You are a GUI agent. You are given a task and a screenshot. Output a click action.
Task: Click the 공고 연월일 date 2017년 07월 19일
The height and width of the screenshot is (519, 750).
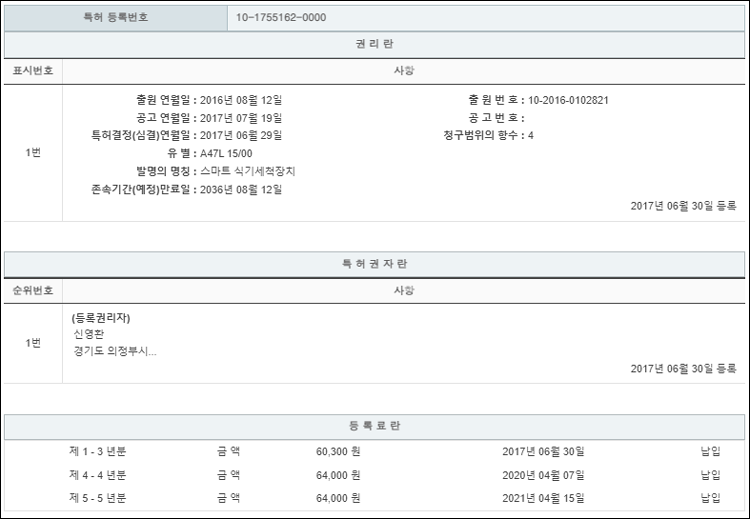point(241,118)
